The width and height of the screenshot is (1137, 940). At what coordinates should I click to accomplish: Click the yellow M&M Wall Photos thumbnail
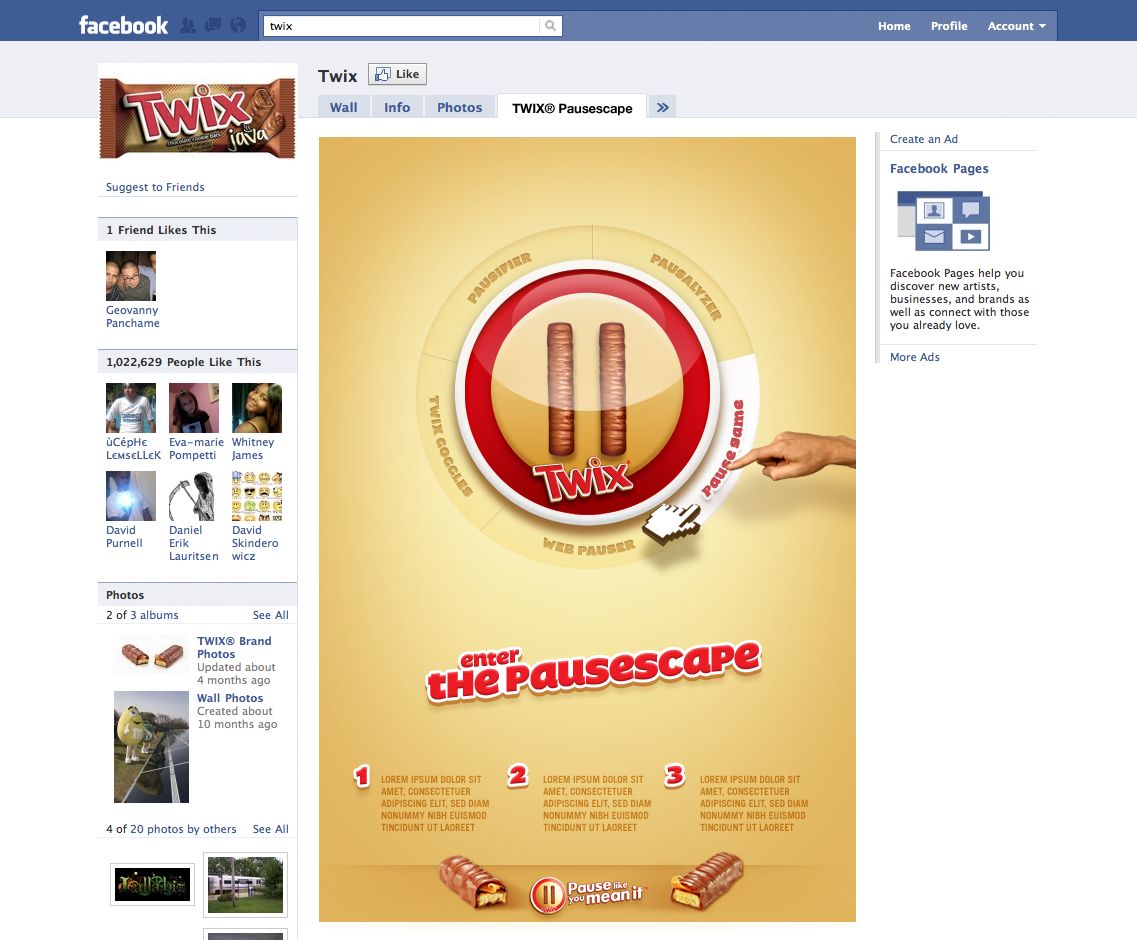click(x=152, y=747)
